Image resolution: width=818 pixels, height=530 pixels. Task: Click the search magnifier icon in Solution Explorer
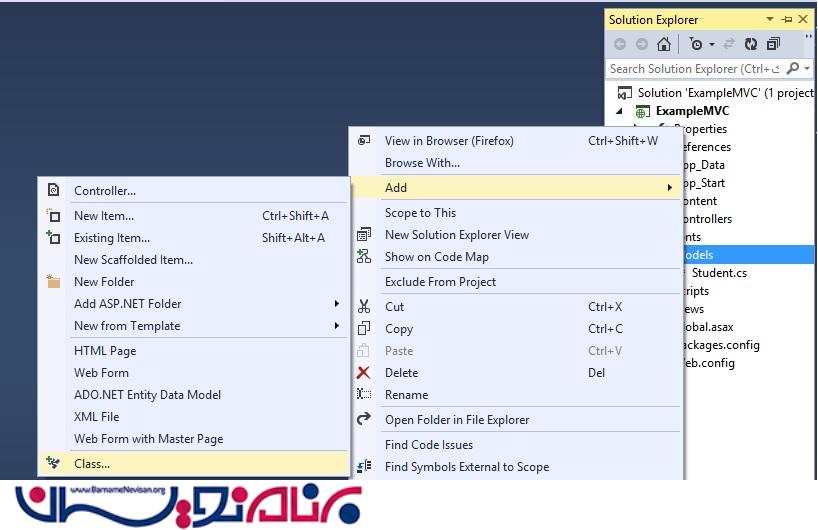coord(792,68)
